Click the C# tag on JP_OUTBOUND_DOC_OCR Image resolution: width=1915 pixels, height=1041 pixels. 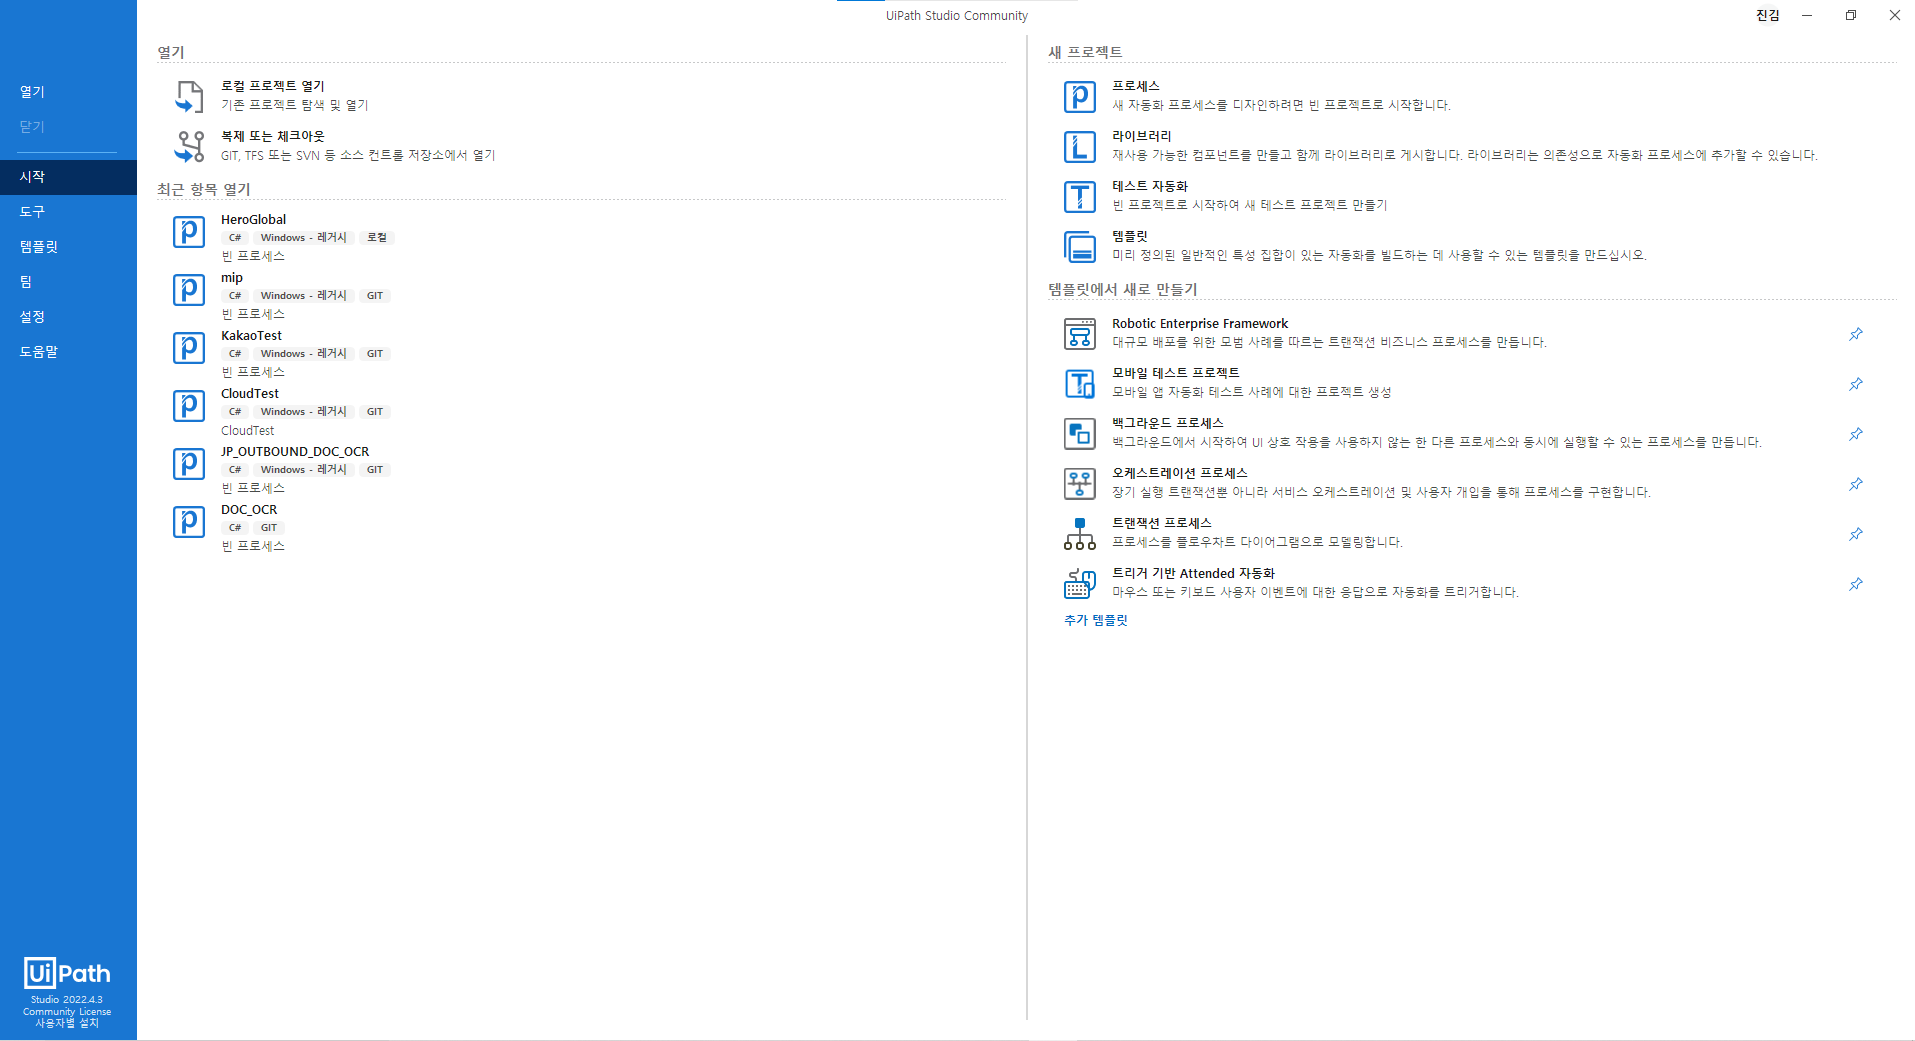(x=235, y=470)
